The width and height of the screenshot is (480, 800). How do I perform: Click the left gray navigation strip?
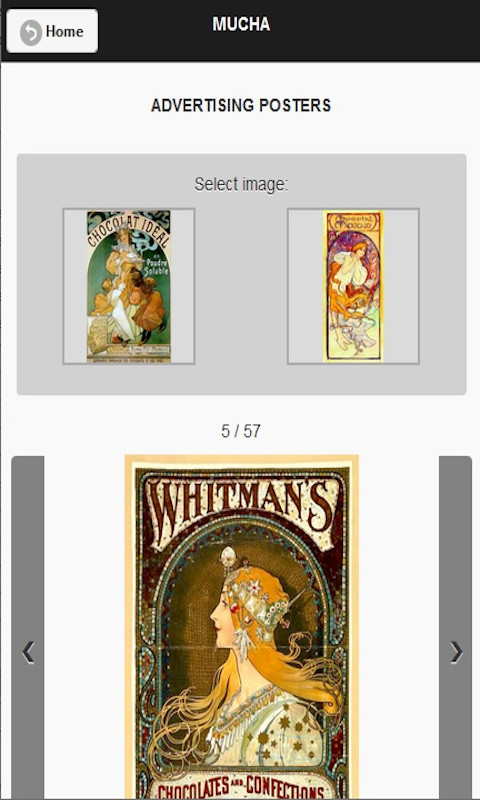coord(28,628)
